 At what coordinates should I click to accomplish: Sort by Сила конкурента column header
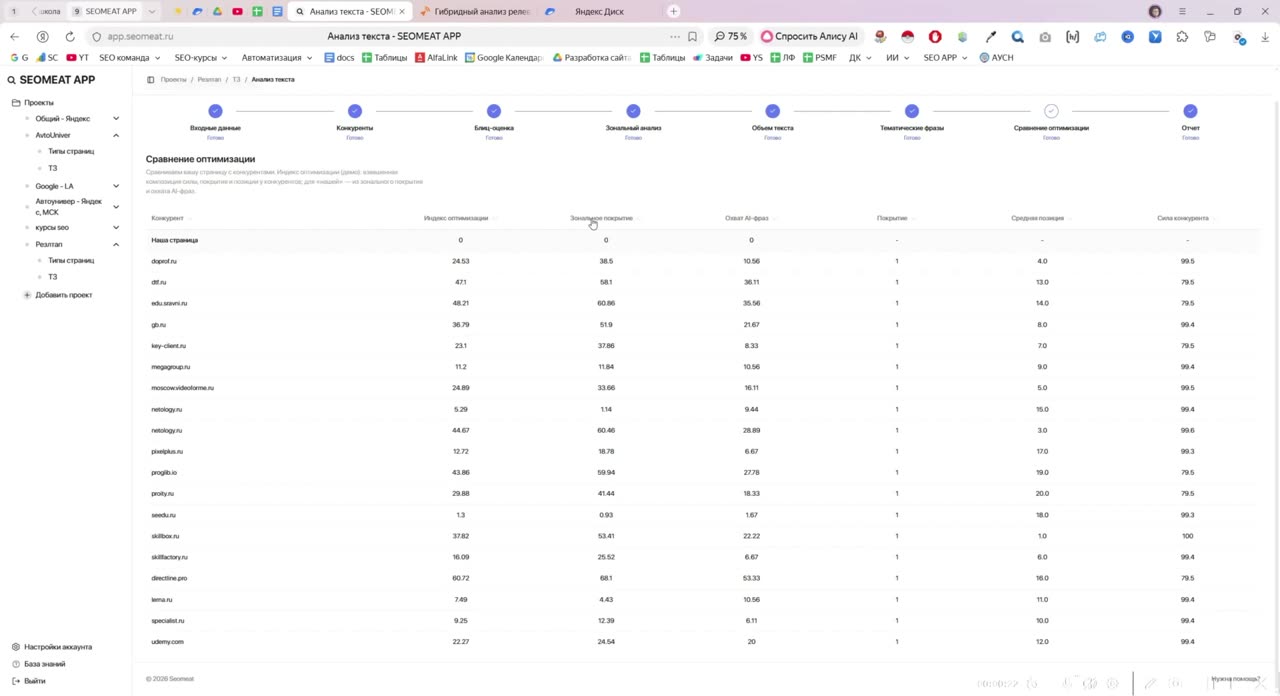coord(1183,218)
